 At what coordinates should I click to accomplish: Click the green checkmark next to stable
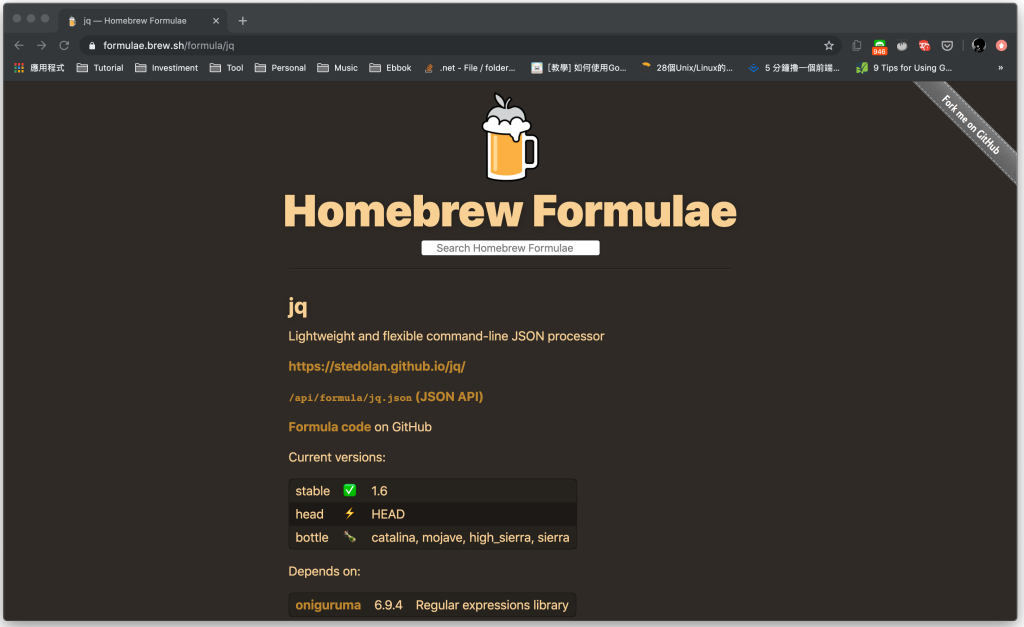349,490
